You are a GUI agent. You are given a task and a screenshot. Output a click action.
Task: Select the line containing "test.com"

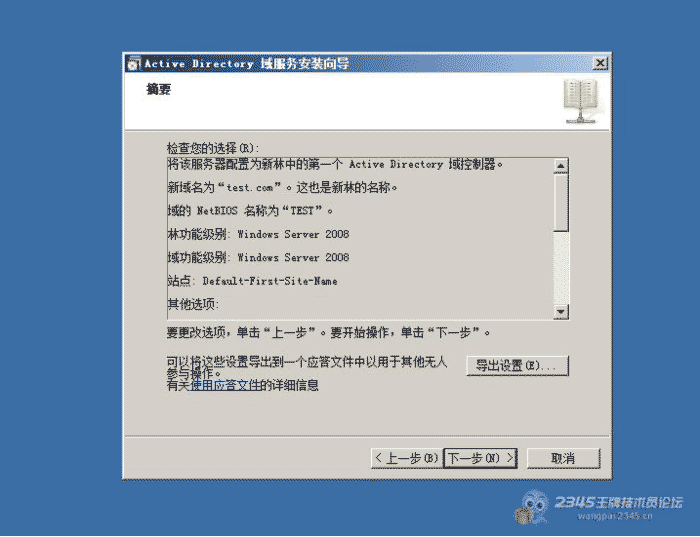coord(282,187)
